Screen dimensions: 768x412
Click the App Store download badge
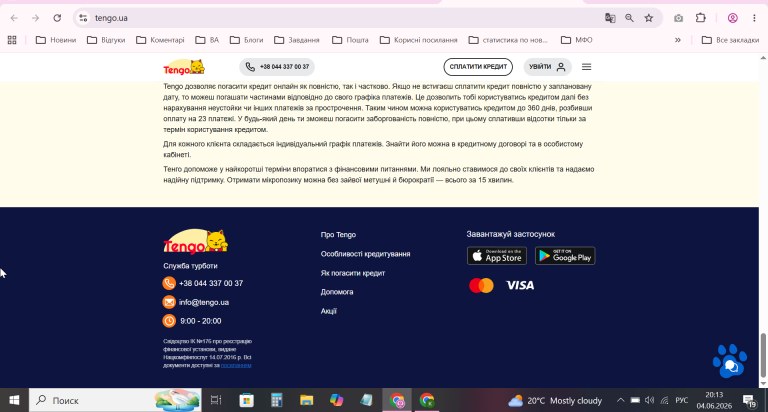497,256
